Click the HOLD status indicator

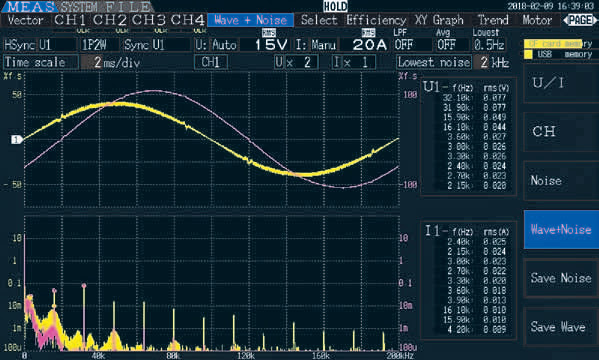click(335, 6)
